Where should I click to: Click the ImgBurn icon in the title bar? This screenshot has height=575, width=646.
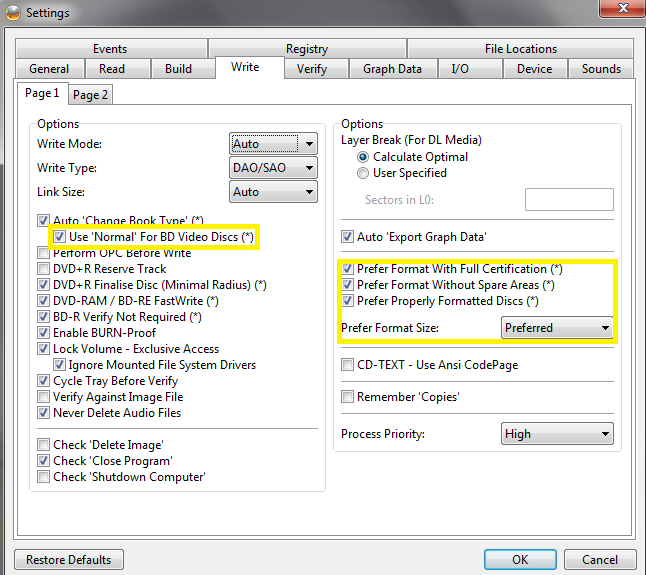[x=13, y=13]
